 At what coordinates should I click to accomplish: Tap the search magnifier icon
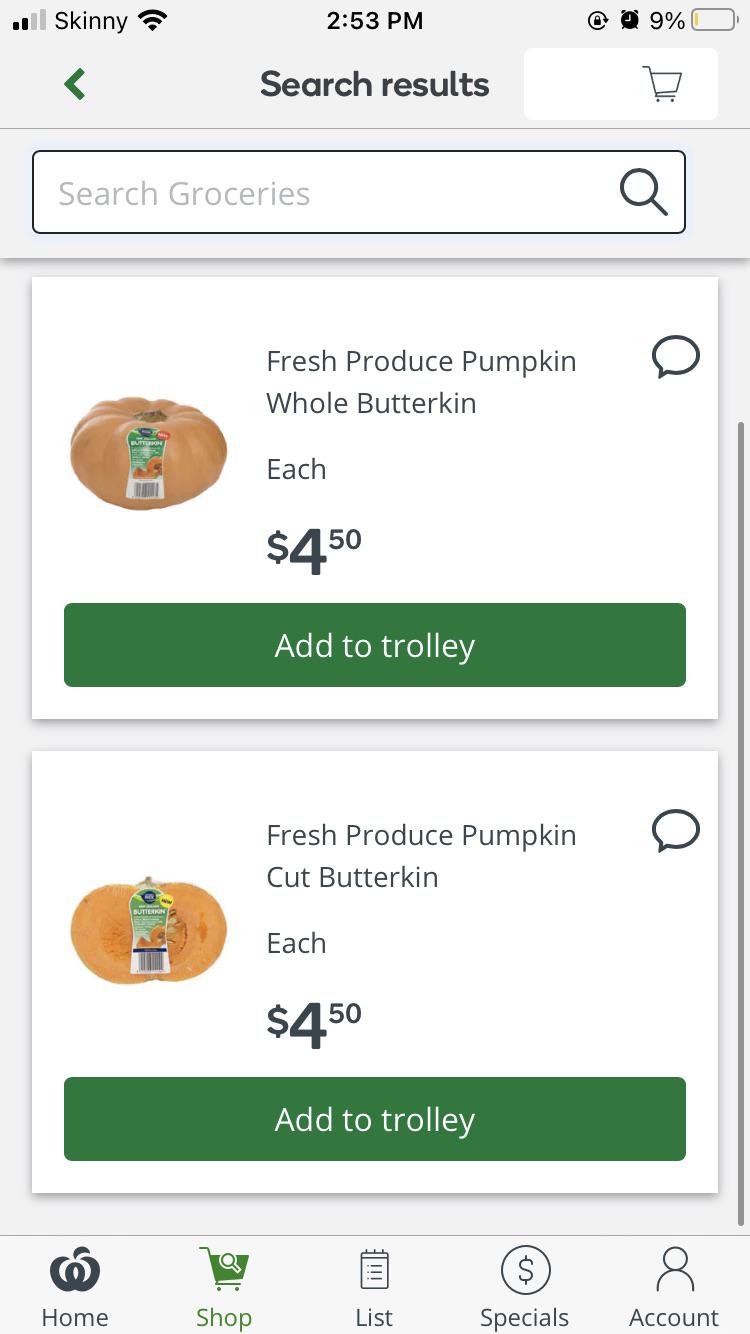643,191
